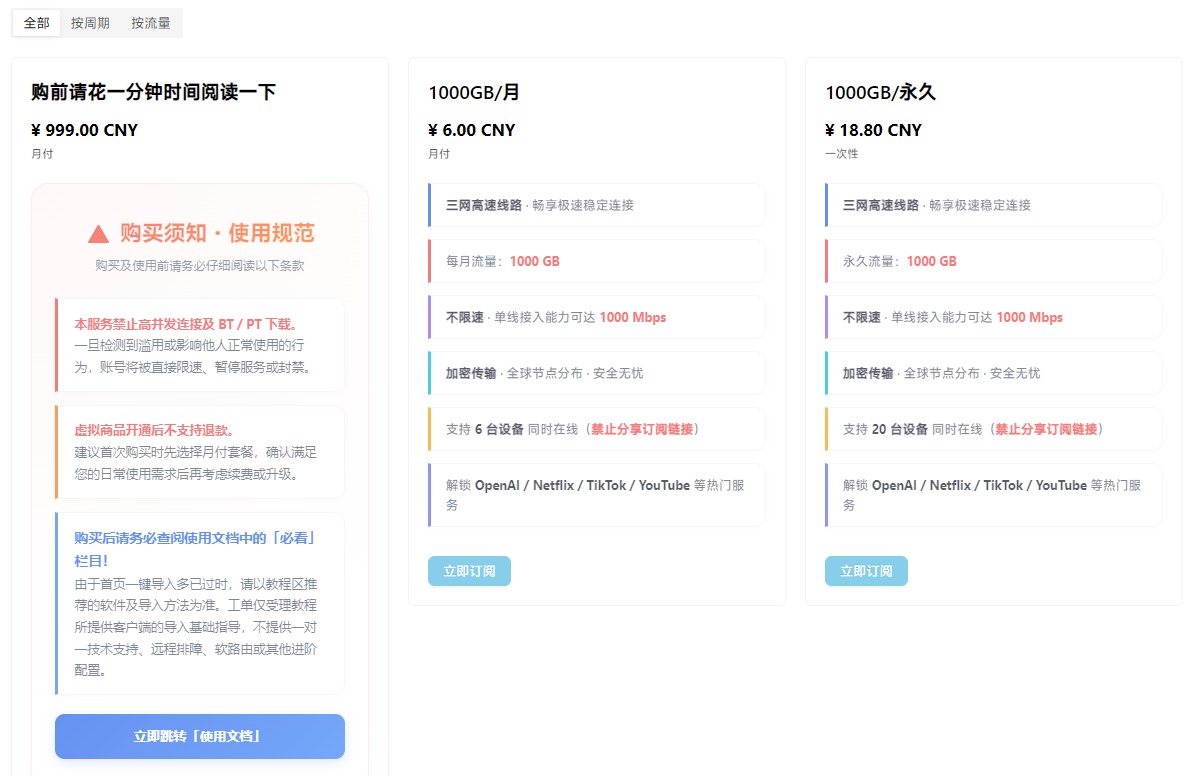Click the 一次性 billing label

coord(841,153)
